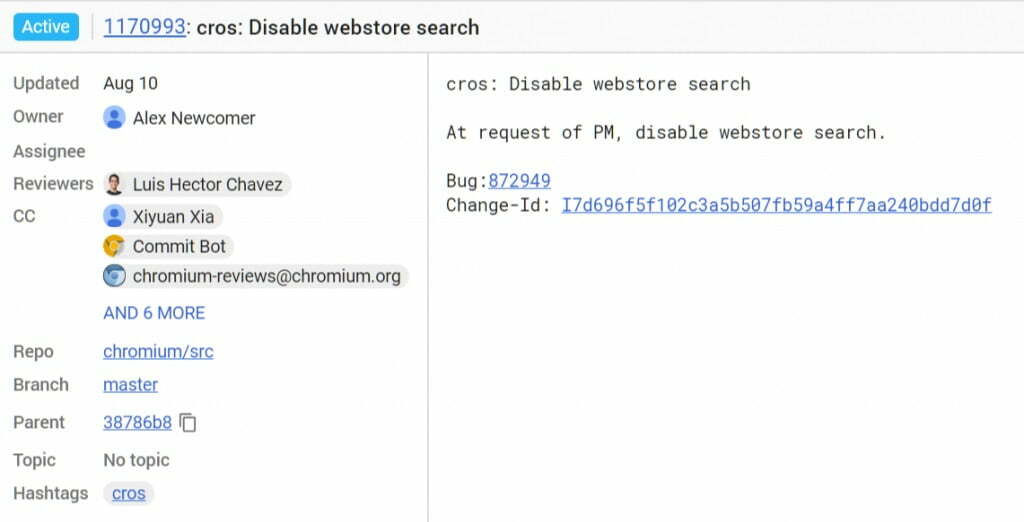Click the Alex Newcomer owner name
The image size is (1024, 522).
pyautogui.click(x=194, y=118)
